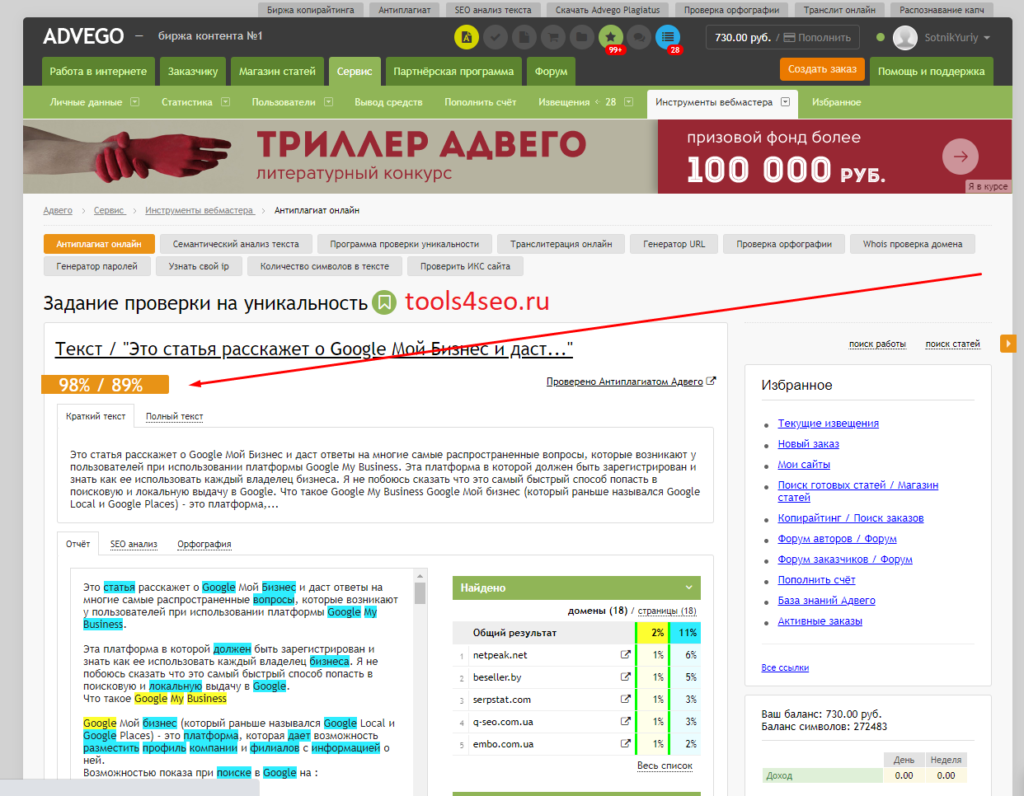Open База знаний Адвего link
1024x796 pixels.
[x=826, y=601]
